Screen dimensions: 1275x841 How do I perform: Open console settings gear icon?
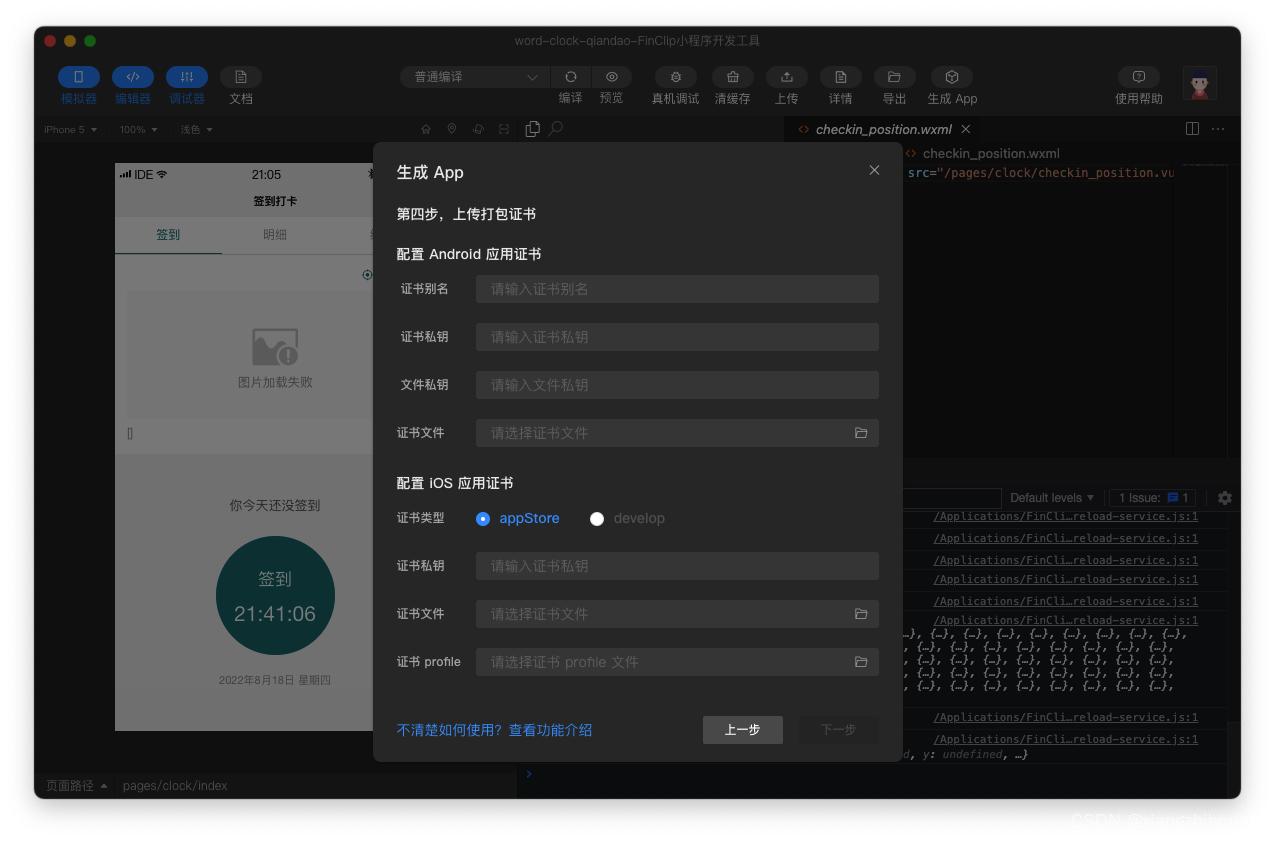pyautogui.click(x=1225, y=498)
